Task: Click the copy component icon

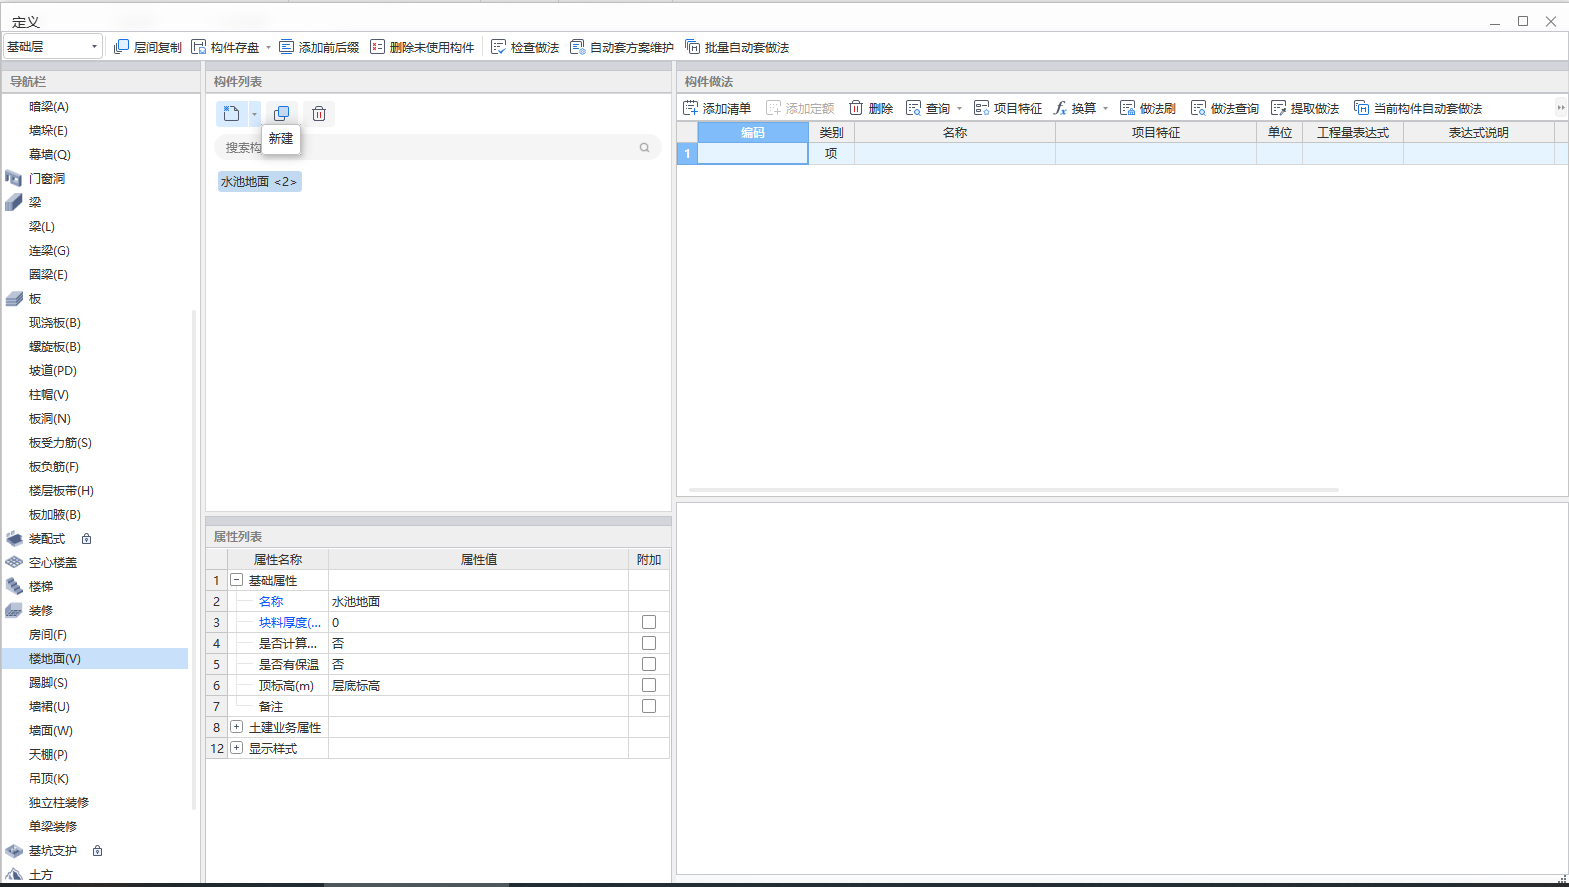Action: [281, 113]
